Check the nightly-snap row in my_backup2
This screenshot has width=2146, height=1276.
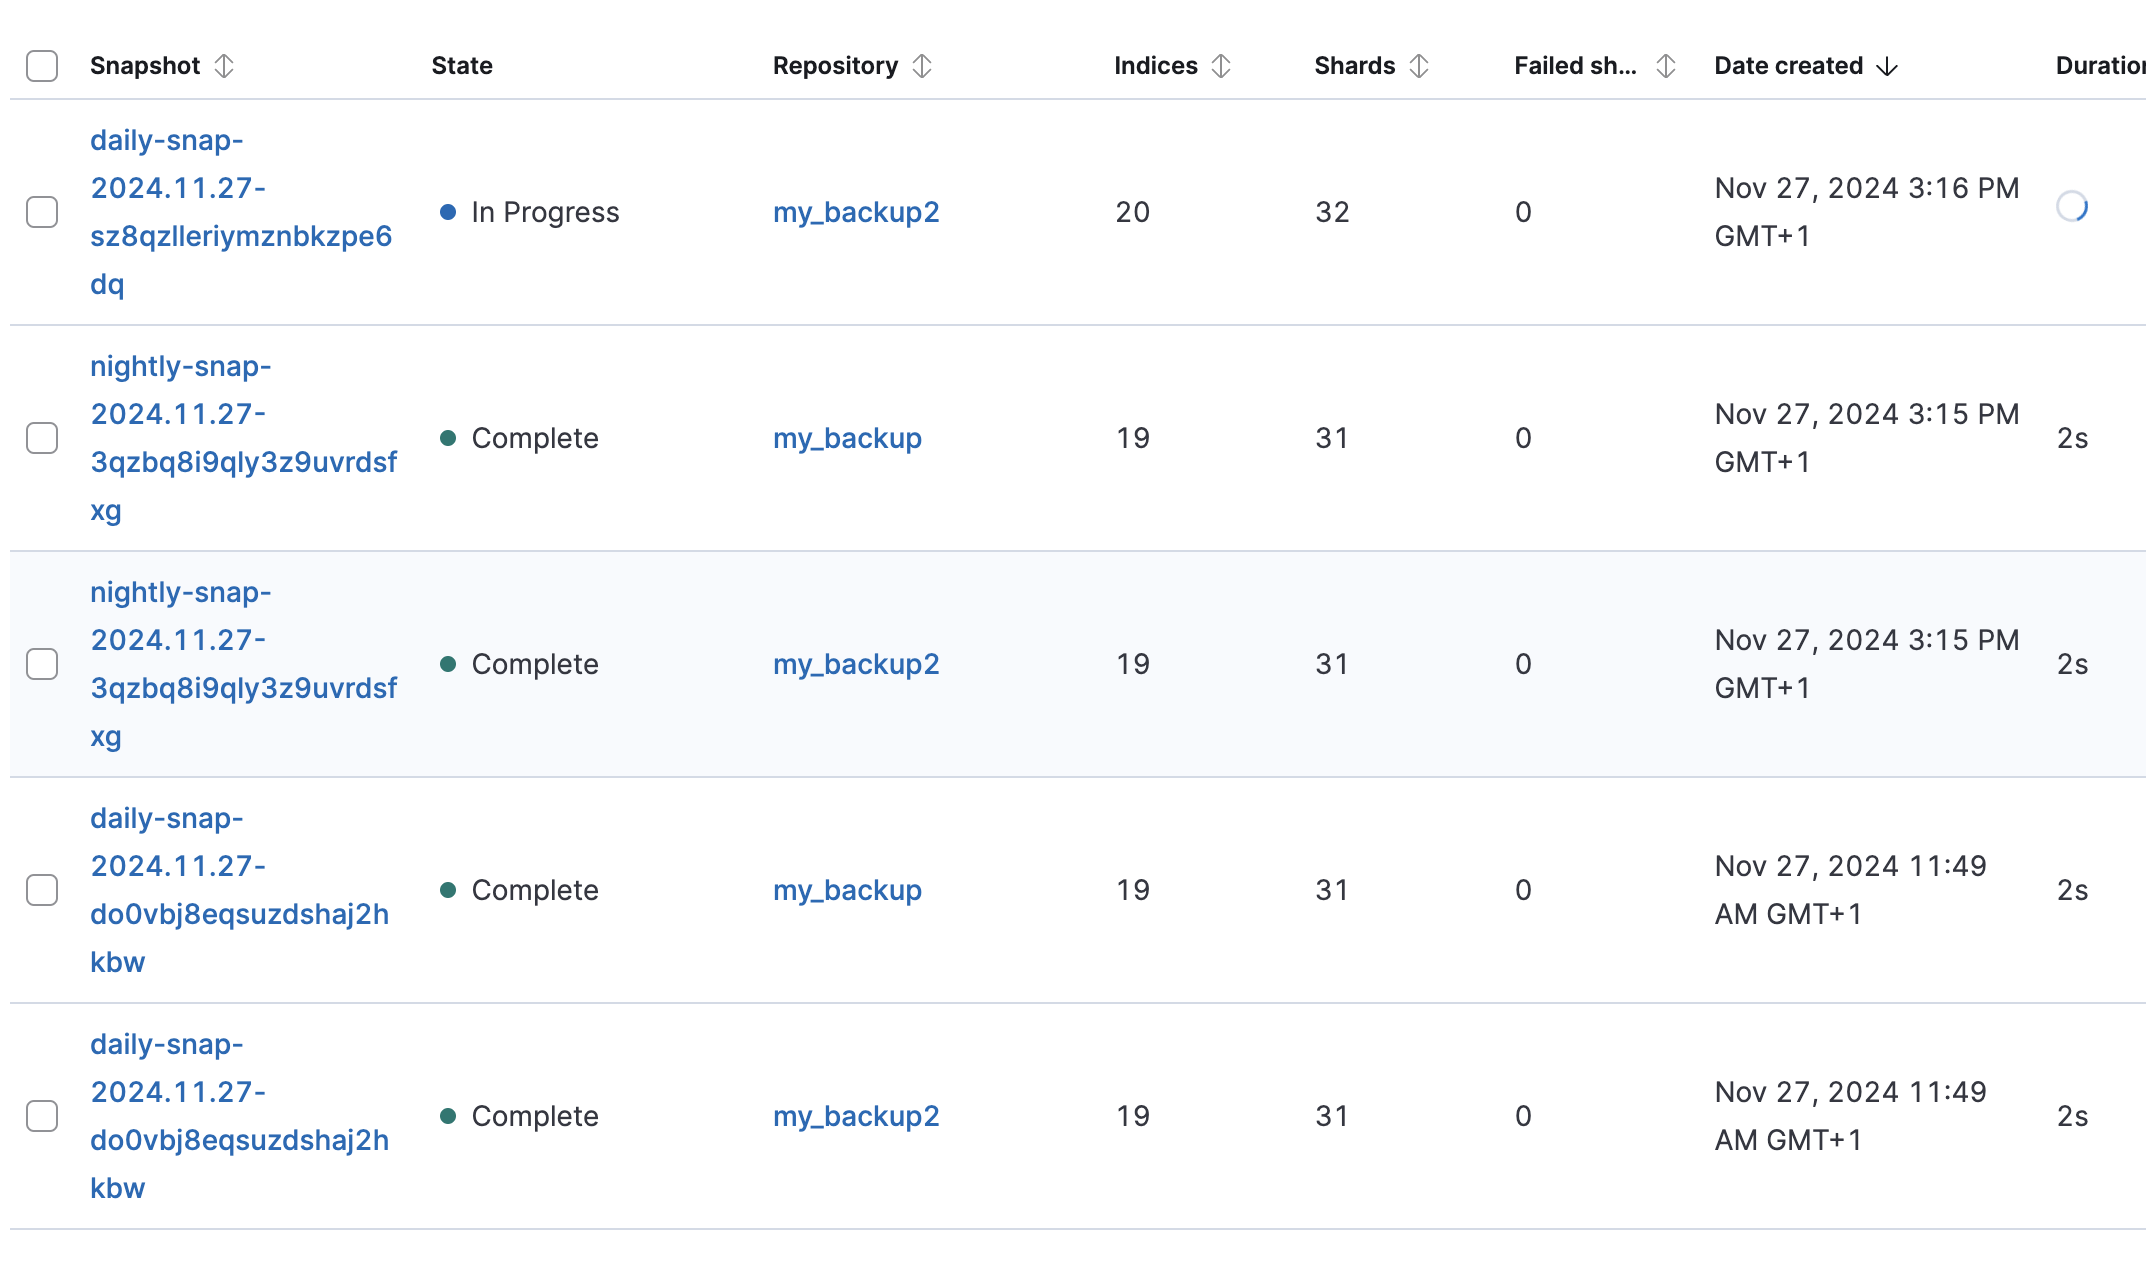[42, 664]
